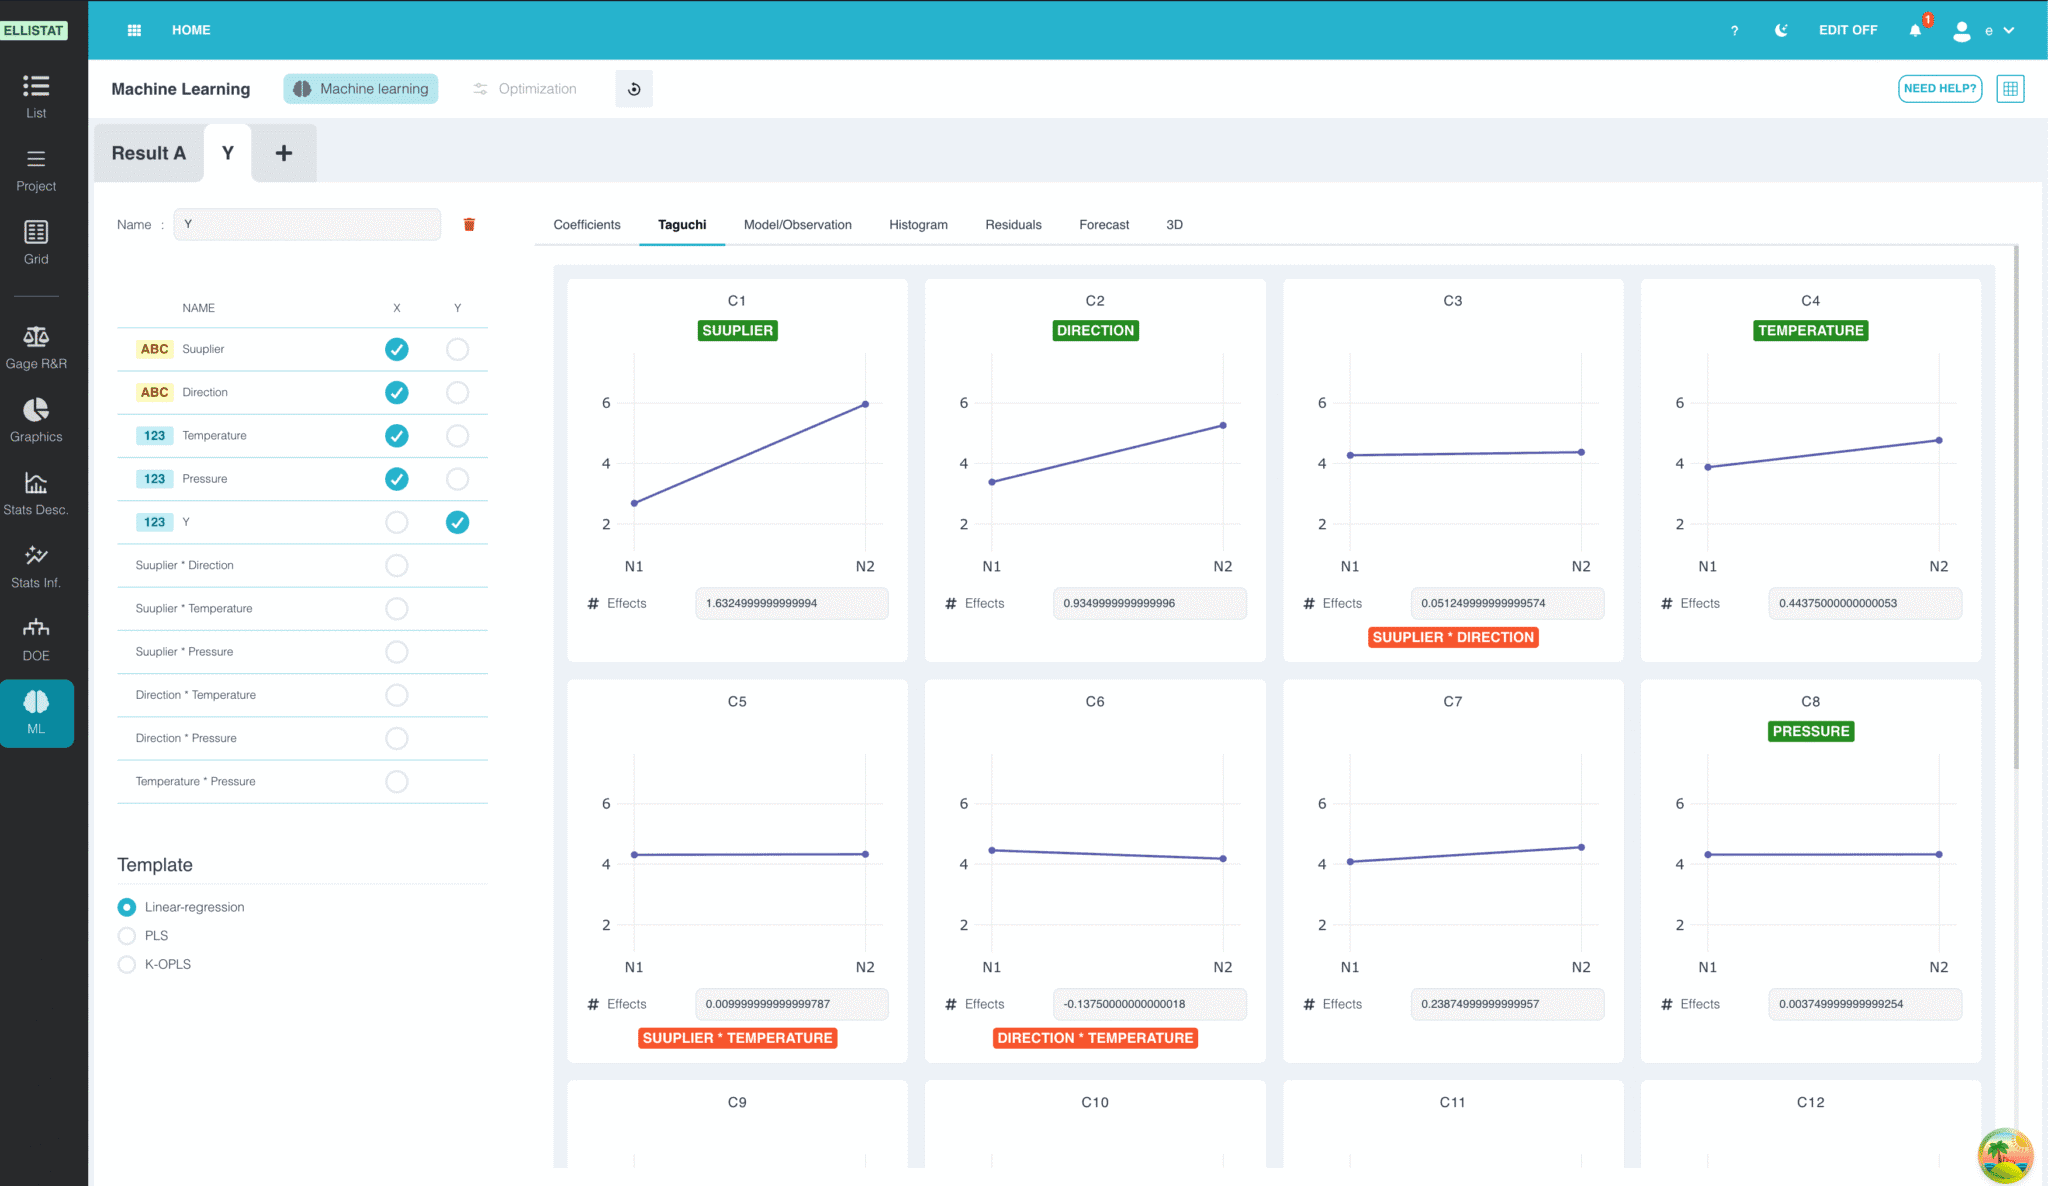Open Stats Desc. sidebar module
The height and width of the screenshot is (1186, 2048).
pos(36,493)
